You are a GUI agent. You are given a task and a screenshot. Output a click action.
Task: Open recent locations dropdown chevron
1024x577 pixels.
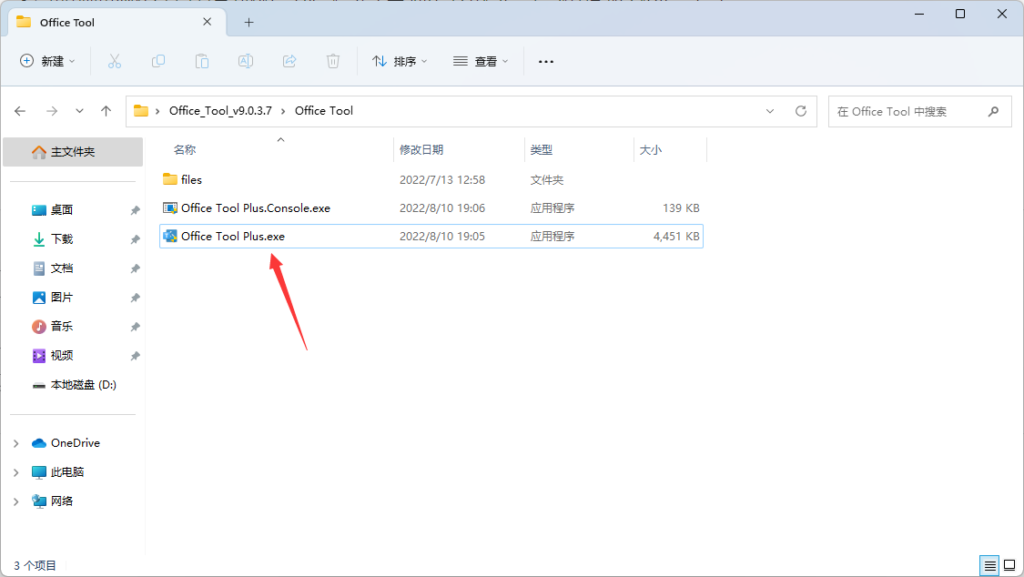pyautogui.click(x=79, y=111)
